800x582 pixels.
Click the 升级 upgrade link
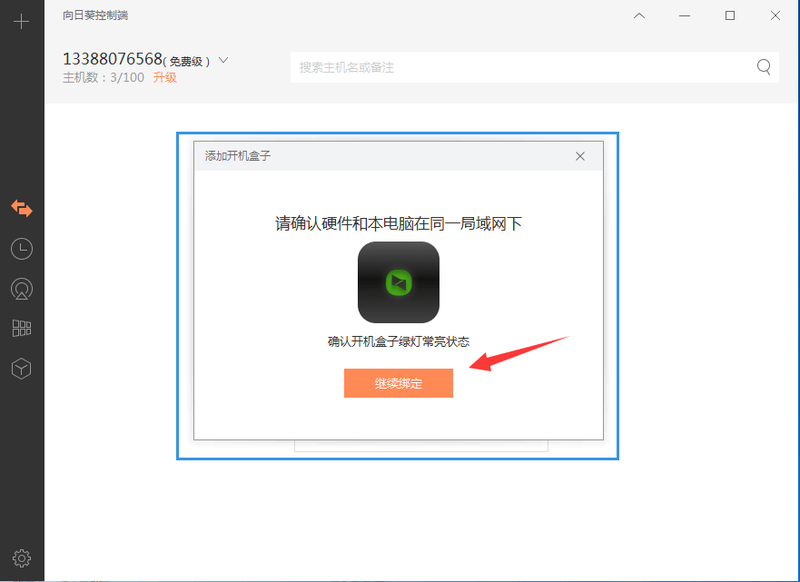(x=165, y=78)
